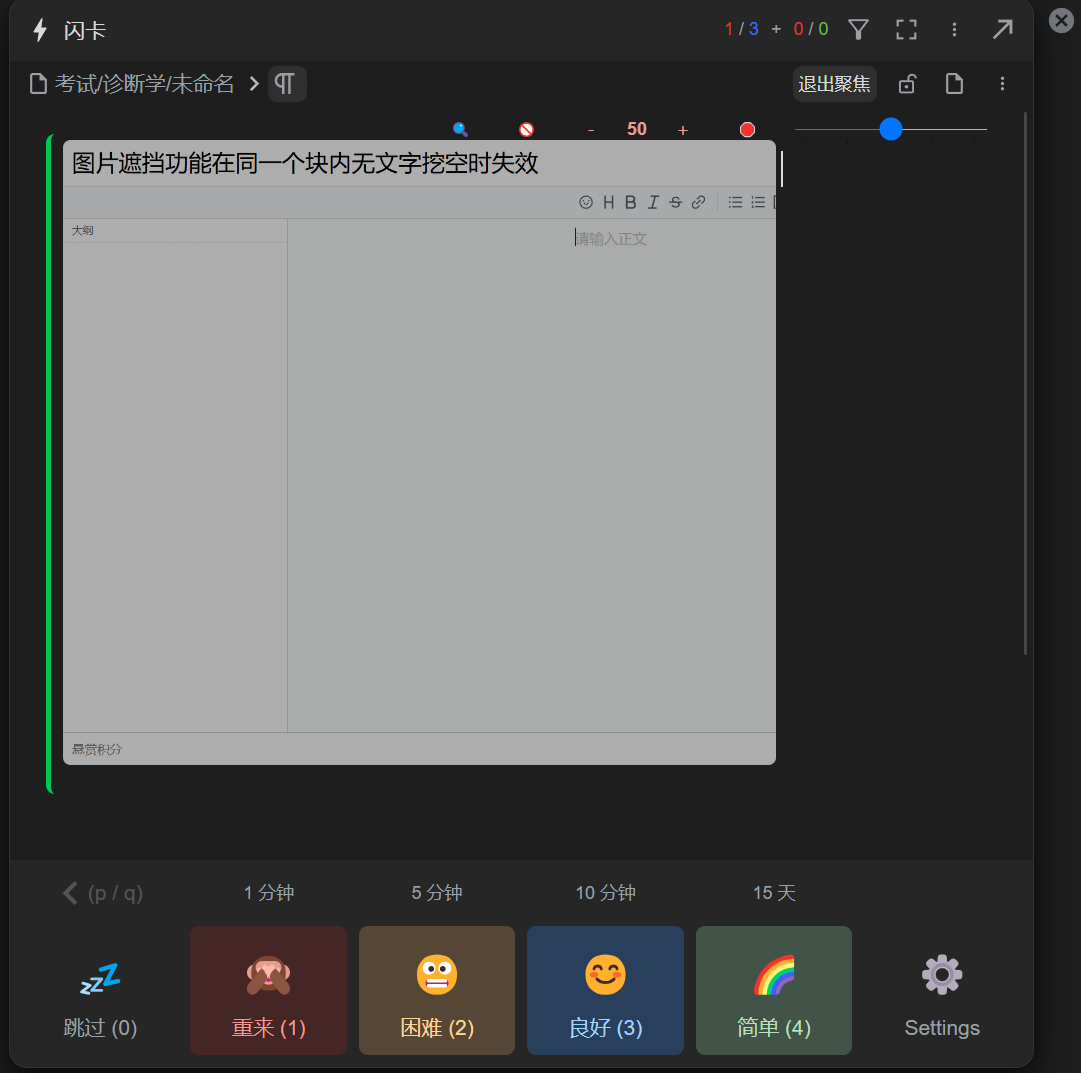Pick the red mask color swatch

[x=747, y=129]
